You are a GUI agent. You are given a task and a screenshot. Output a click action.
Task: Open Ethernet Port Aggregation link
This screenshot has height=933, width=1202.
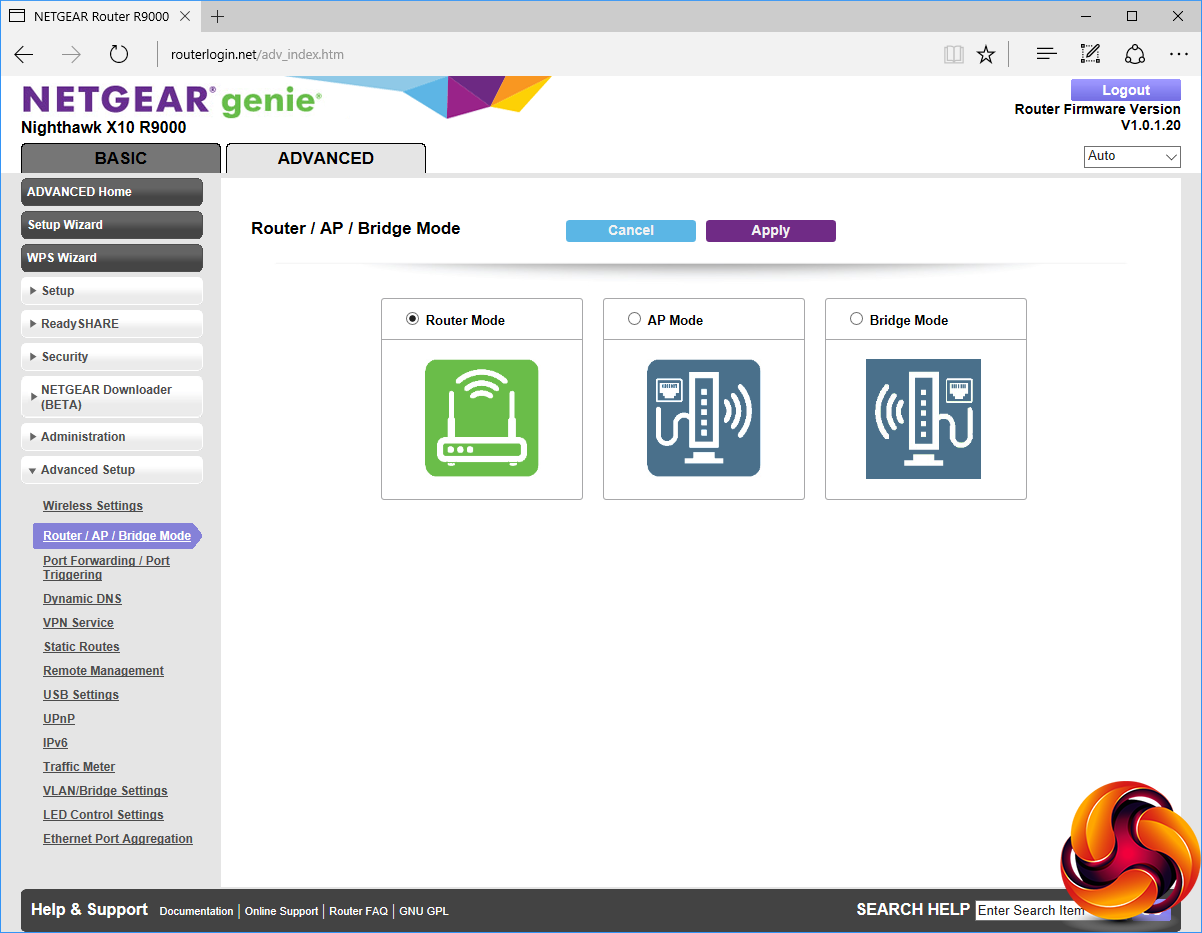(x=118, y=839)
